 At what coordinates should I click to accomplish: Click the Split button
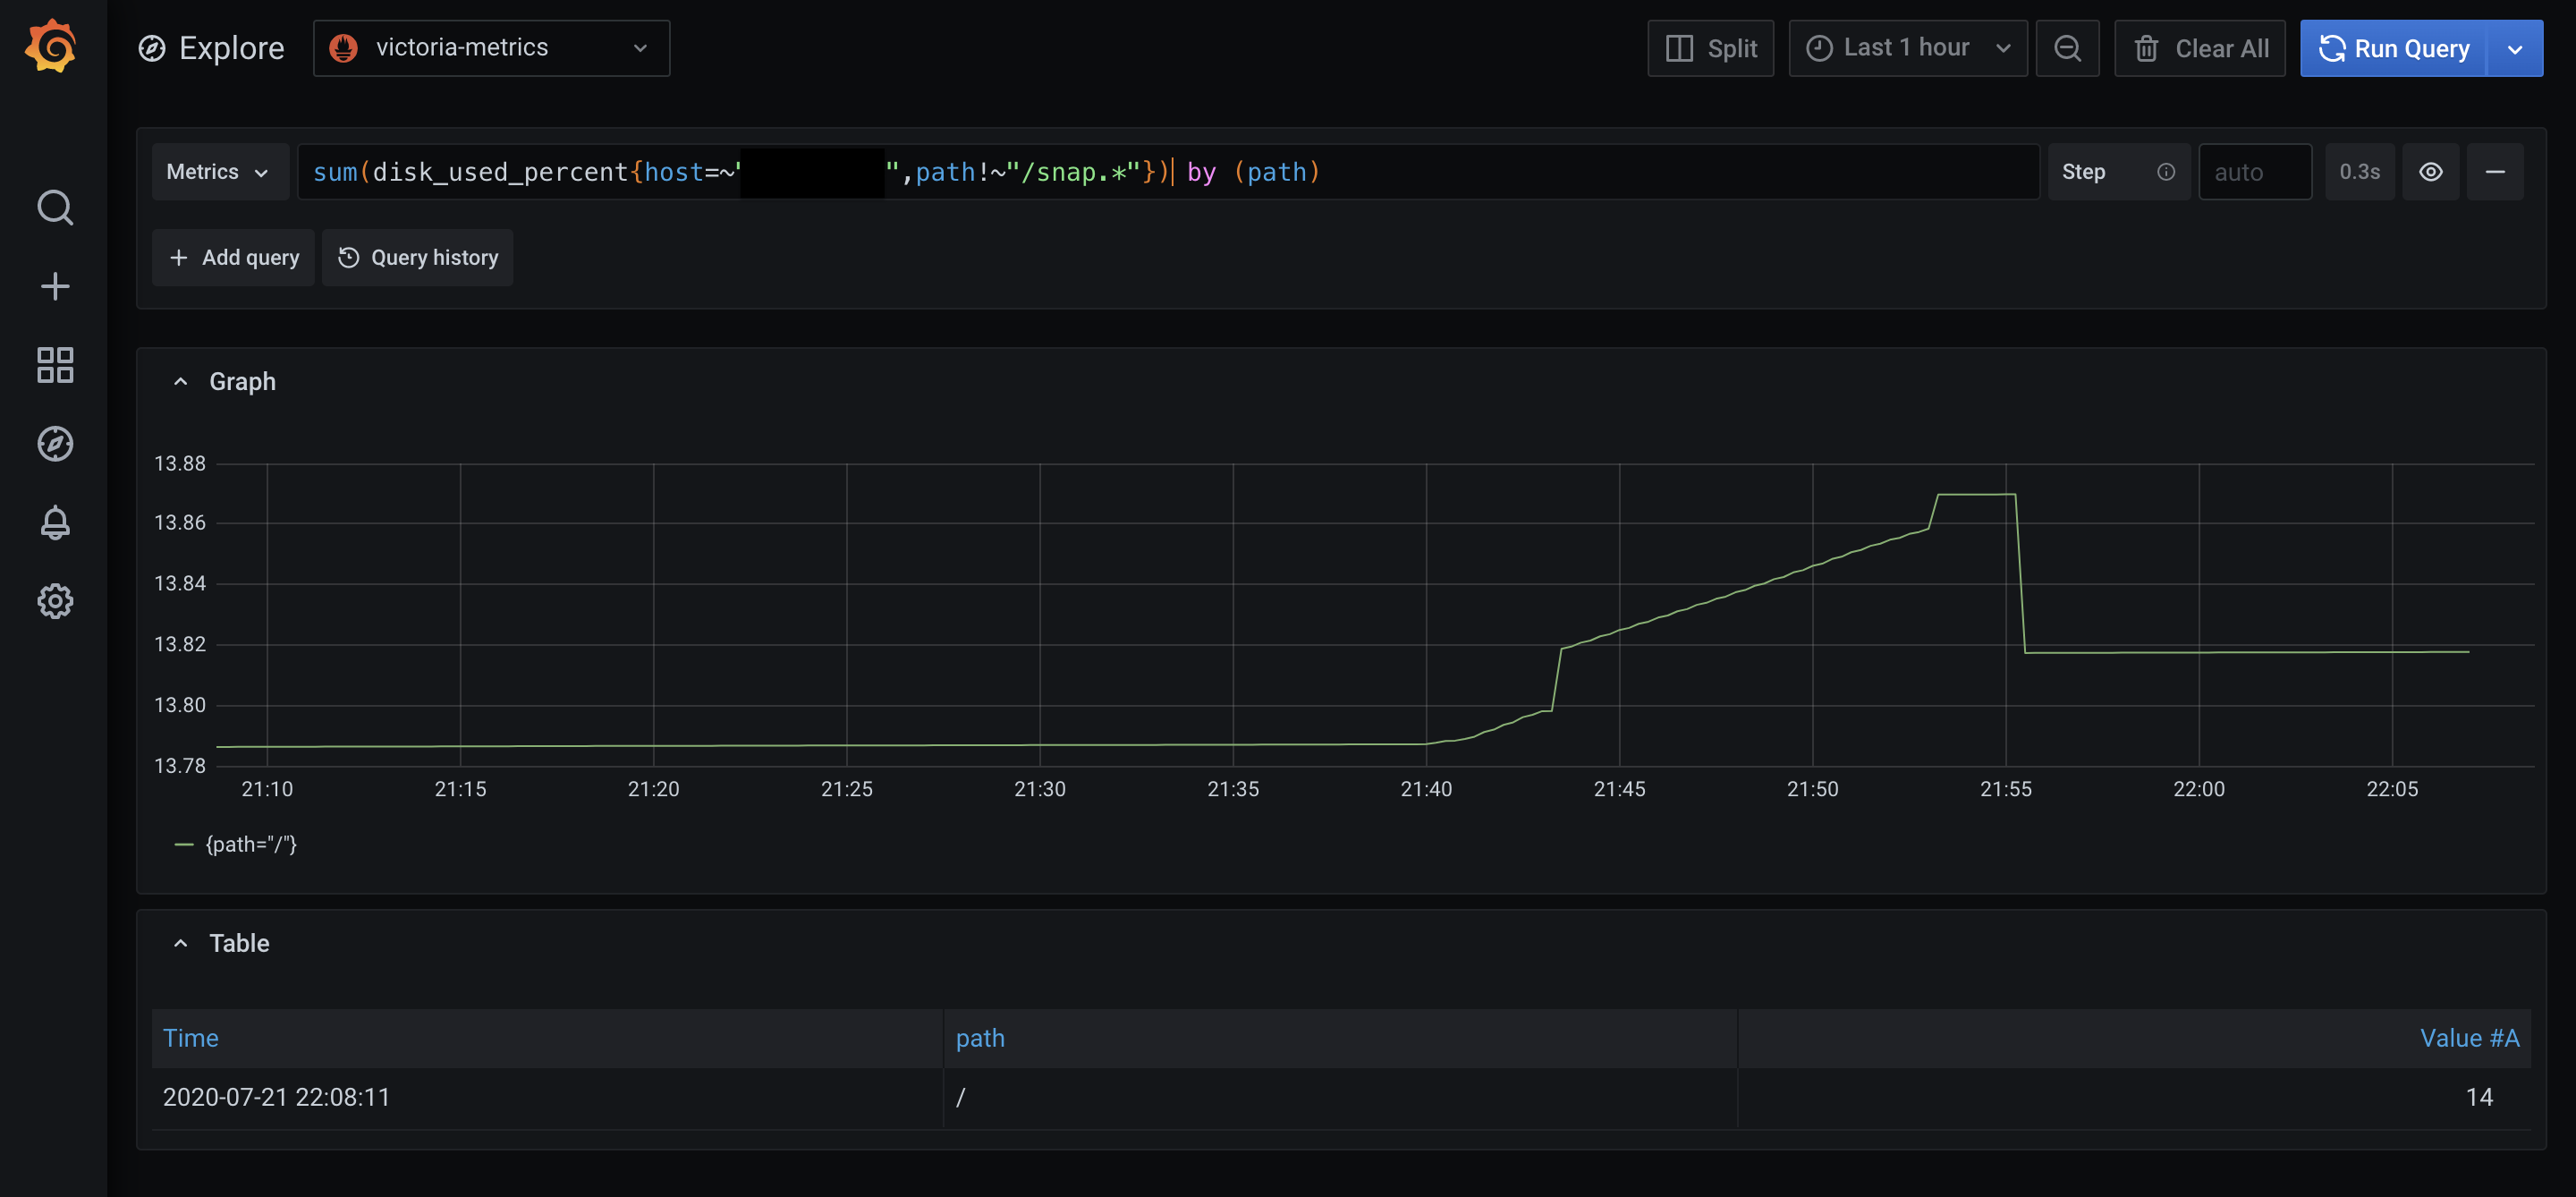pos(1711,48)
